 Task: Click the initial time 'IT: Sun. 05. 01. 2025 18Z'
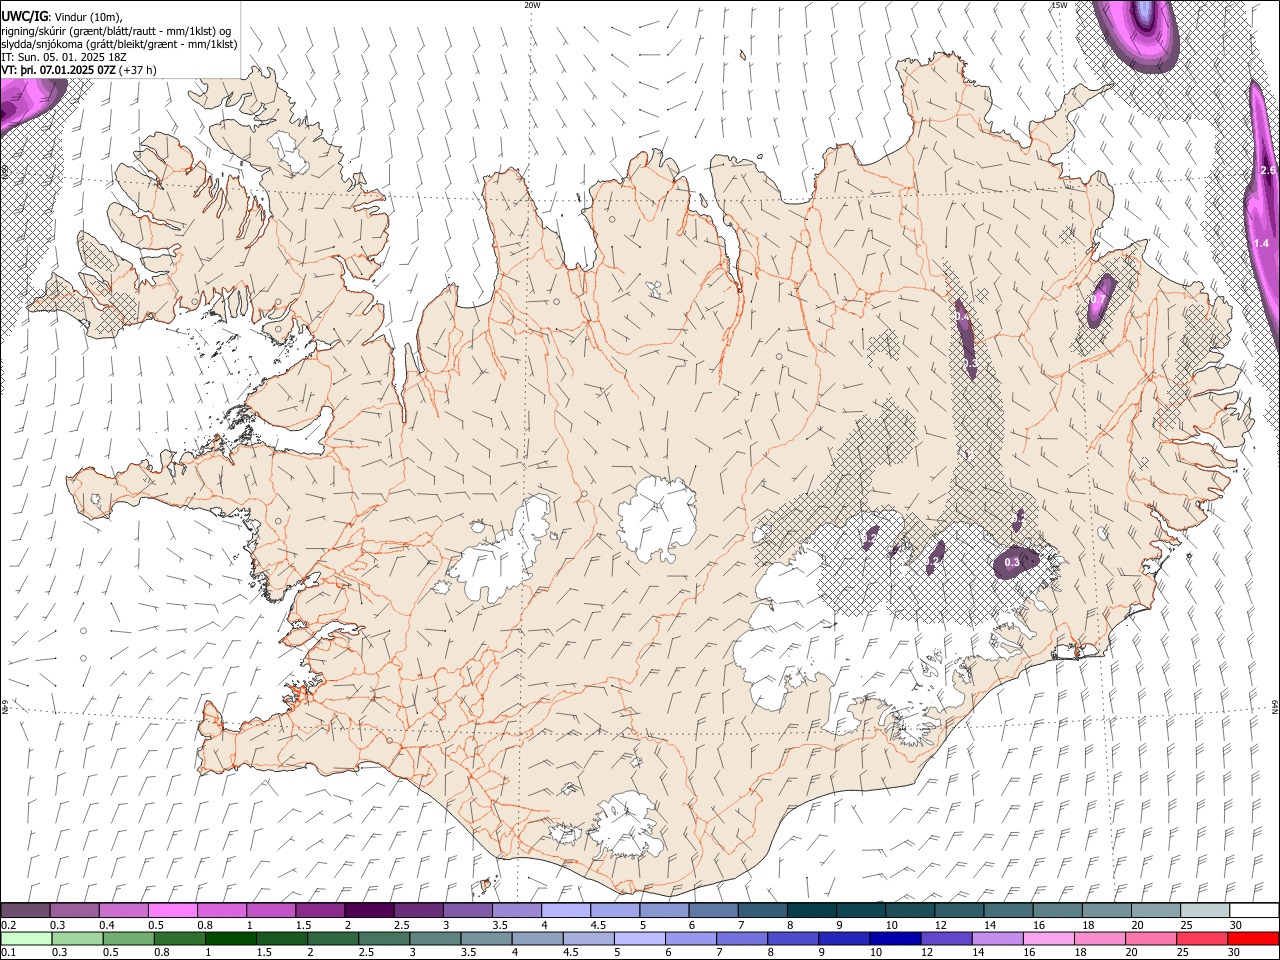pos(64,57)
